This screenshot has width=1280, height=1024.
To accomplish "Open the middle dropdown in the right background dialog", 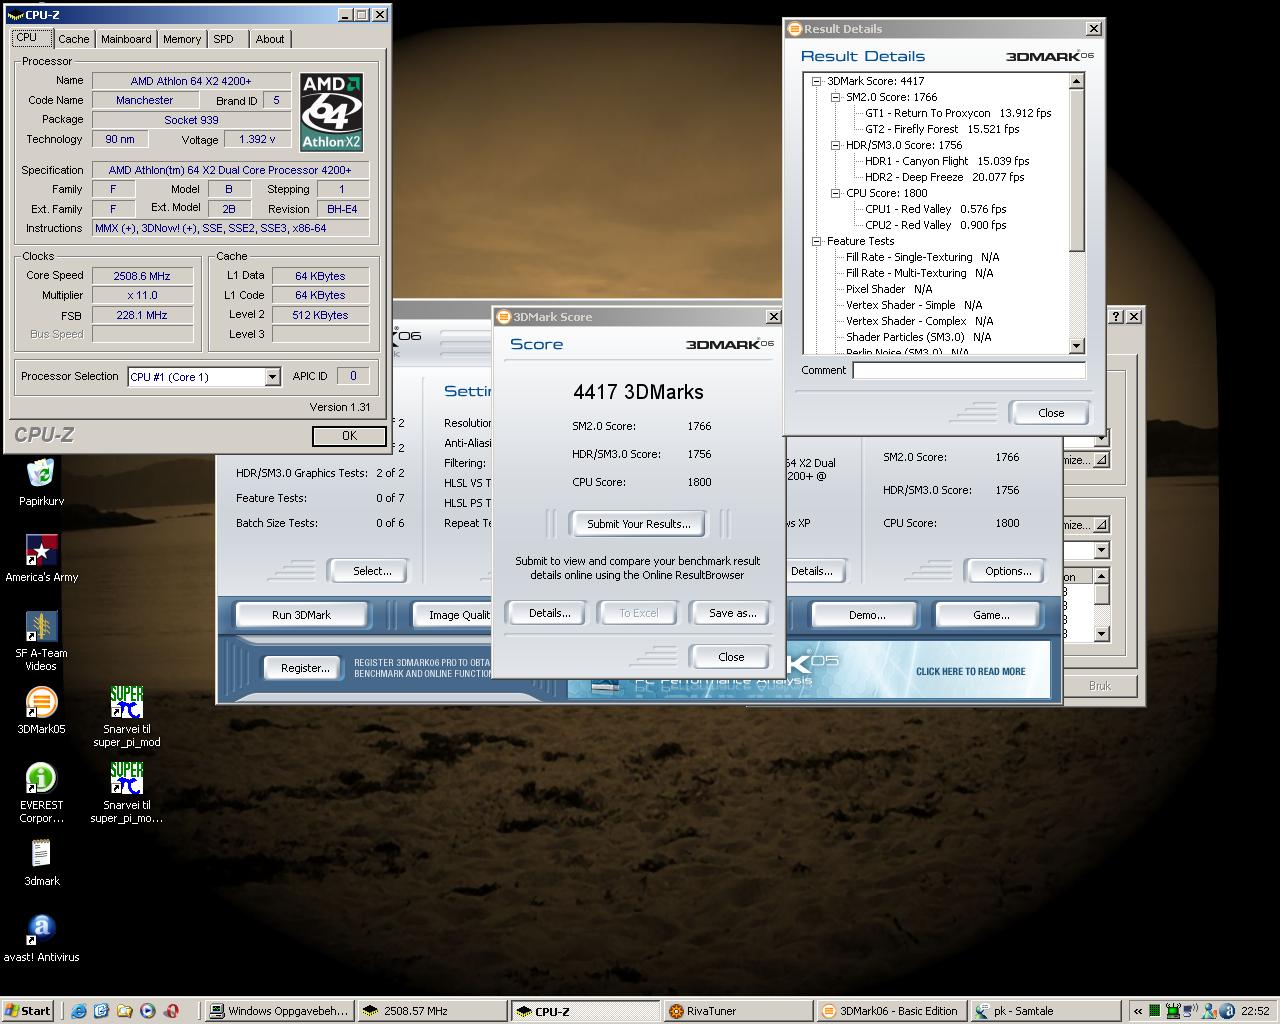I will click(1101, 551).
